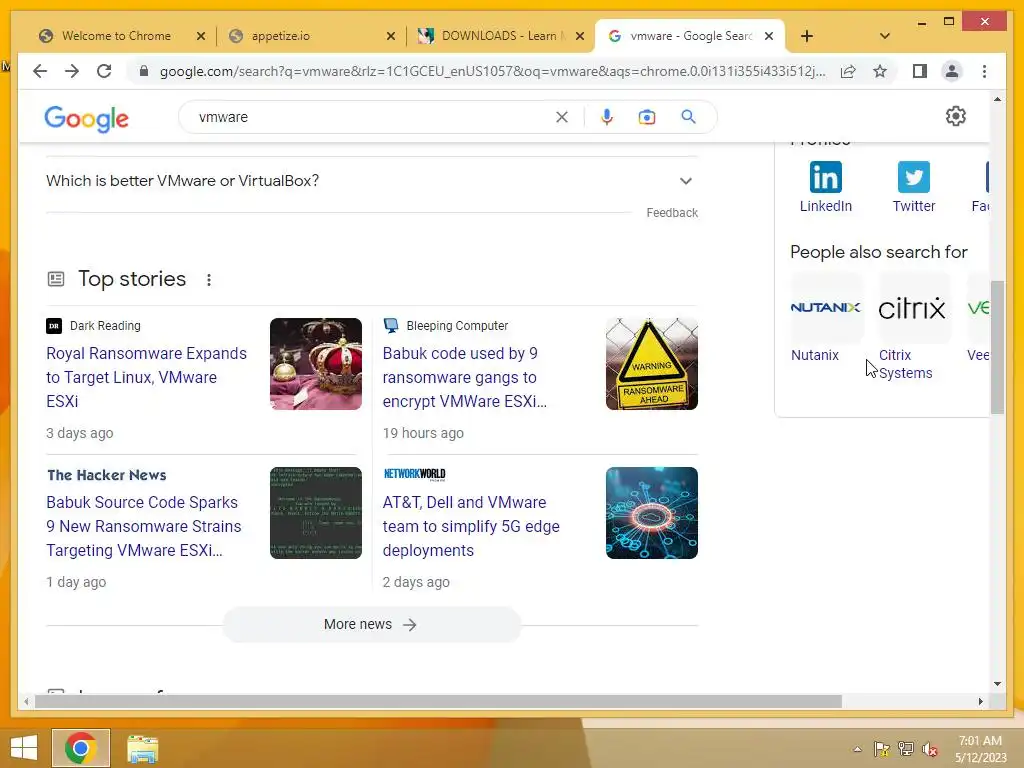Go forward to the next page

72,71
